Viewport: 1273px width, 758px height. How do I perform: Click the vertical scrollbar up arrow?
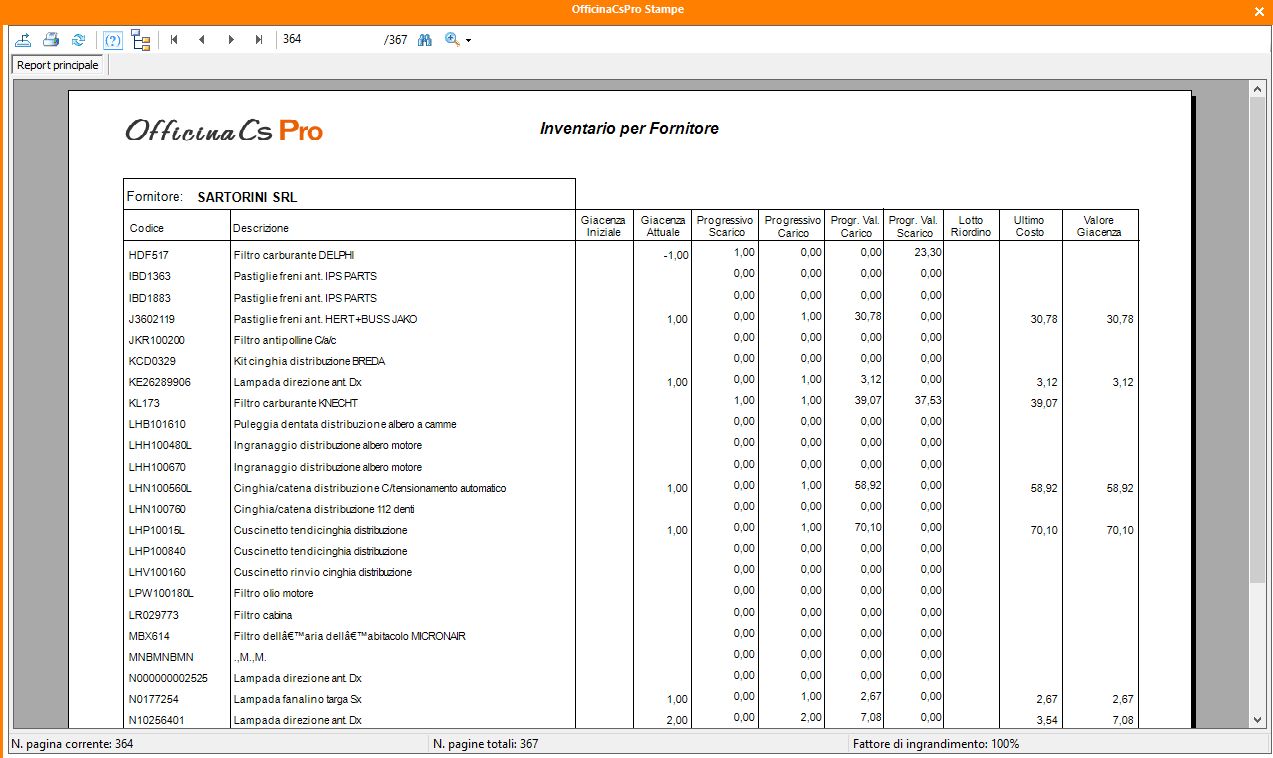(x=1258, y=89)
